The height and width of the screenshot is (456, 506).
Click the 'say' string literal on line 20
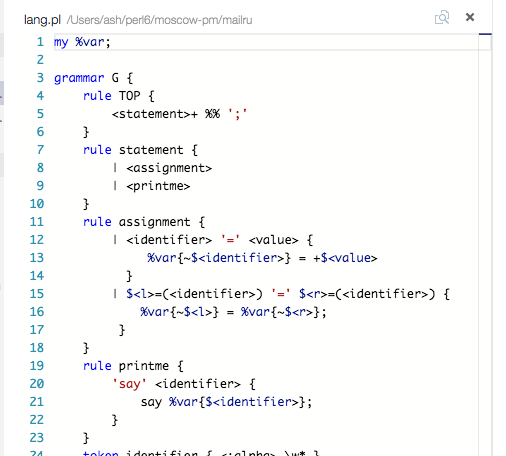(x=129, y=384)
